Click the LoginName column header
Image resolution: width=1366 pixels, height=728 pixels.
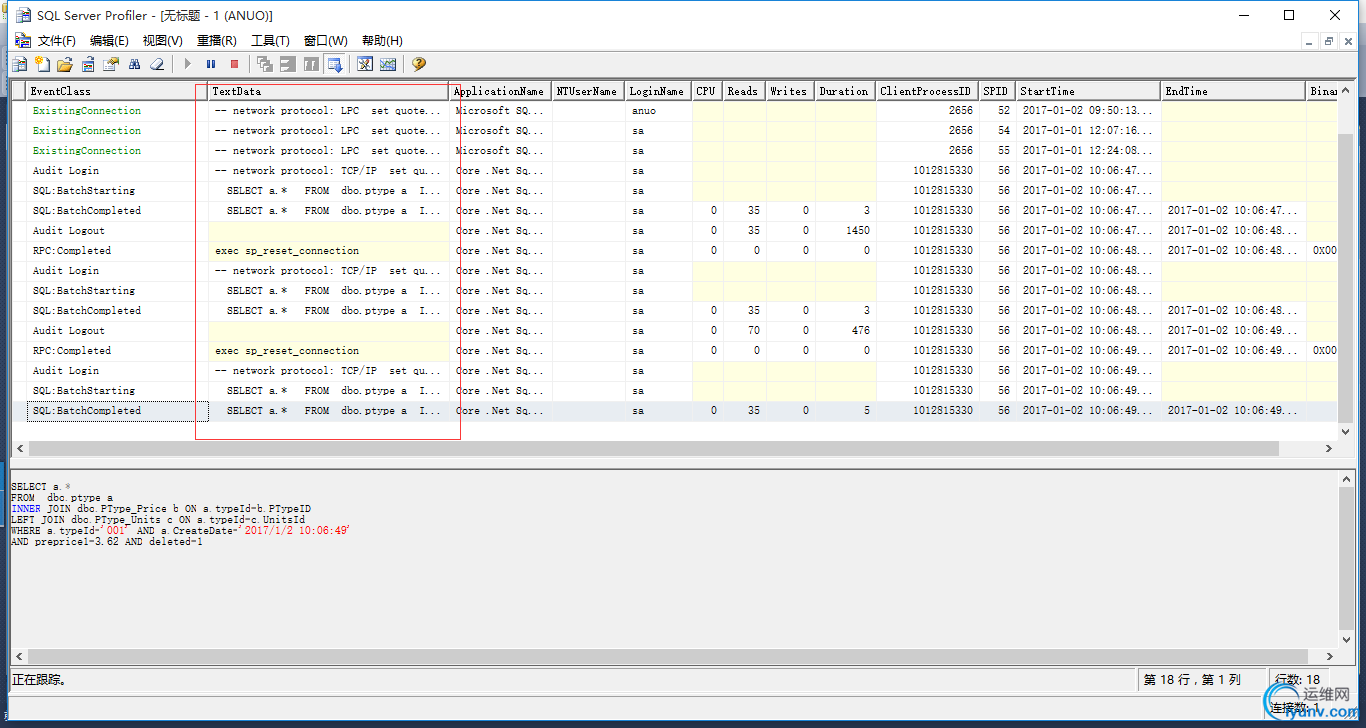(659, 91)
